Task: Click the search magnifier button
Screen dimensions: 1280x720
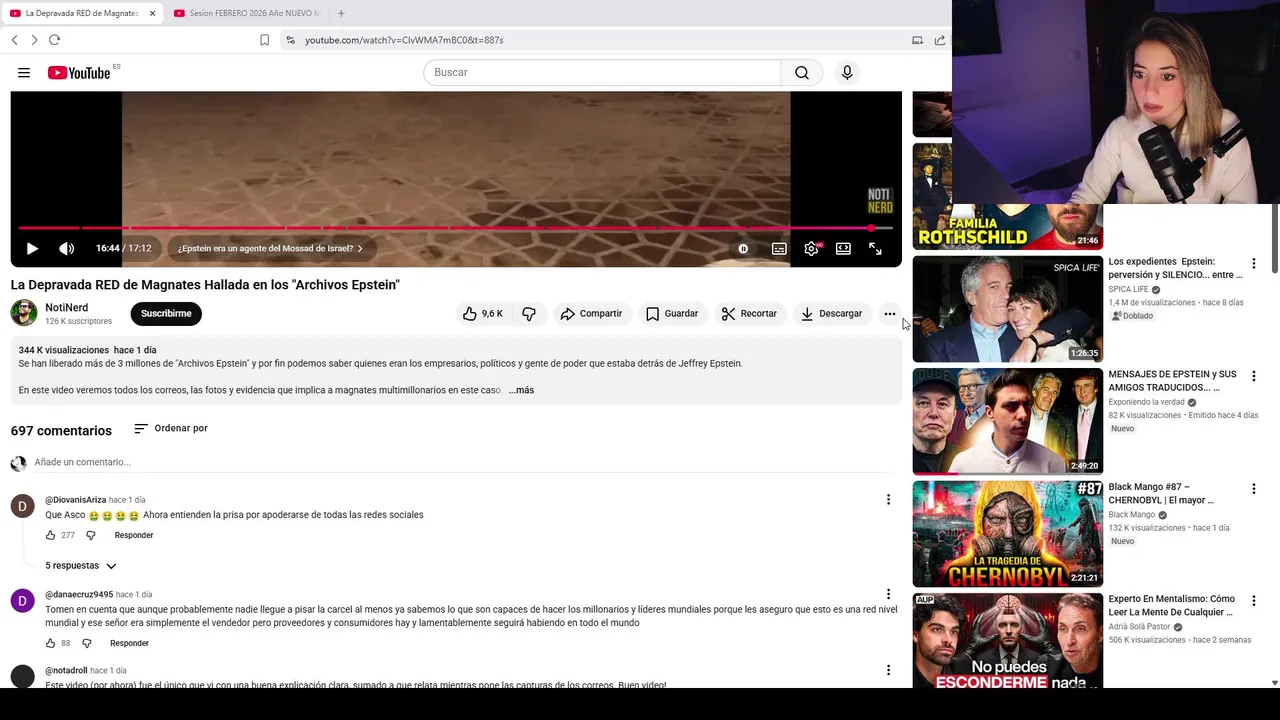Action: point(802,73)
